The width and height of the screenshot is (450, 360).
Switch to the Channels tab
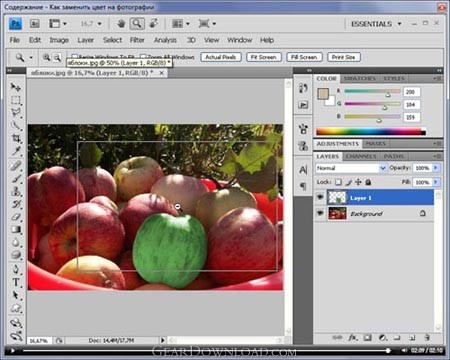[x=361, y=156]
